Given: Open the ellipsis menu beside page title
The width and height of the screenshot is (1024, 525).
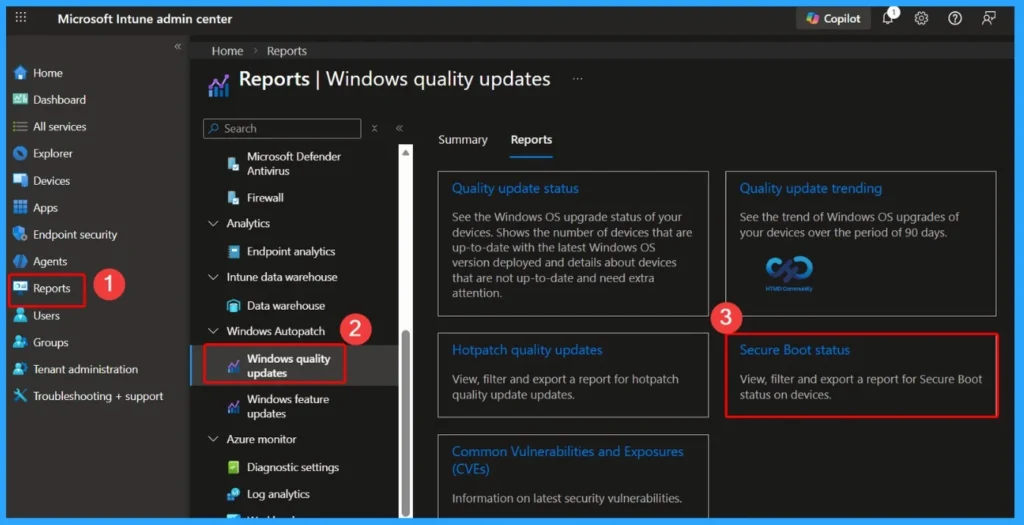Looking at the screenshot, I should [577, 79].
